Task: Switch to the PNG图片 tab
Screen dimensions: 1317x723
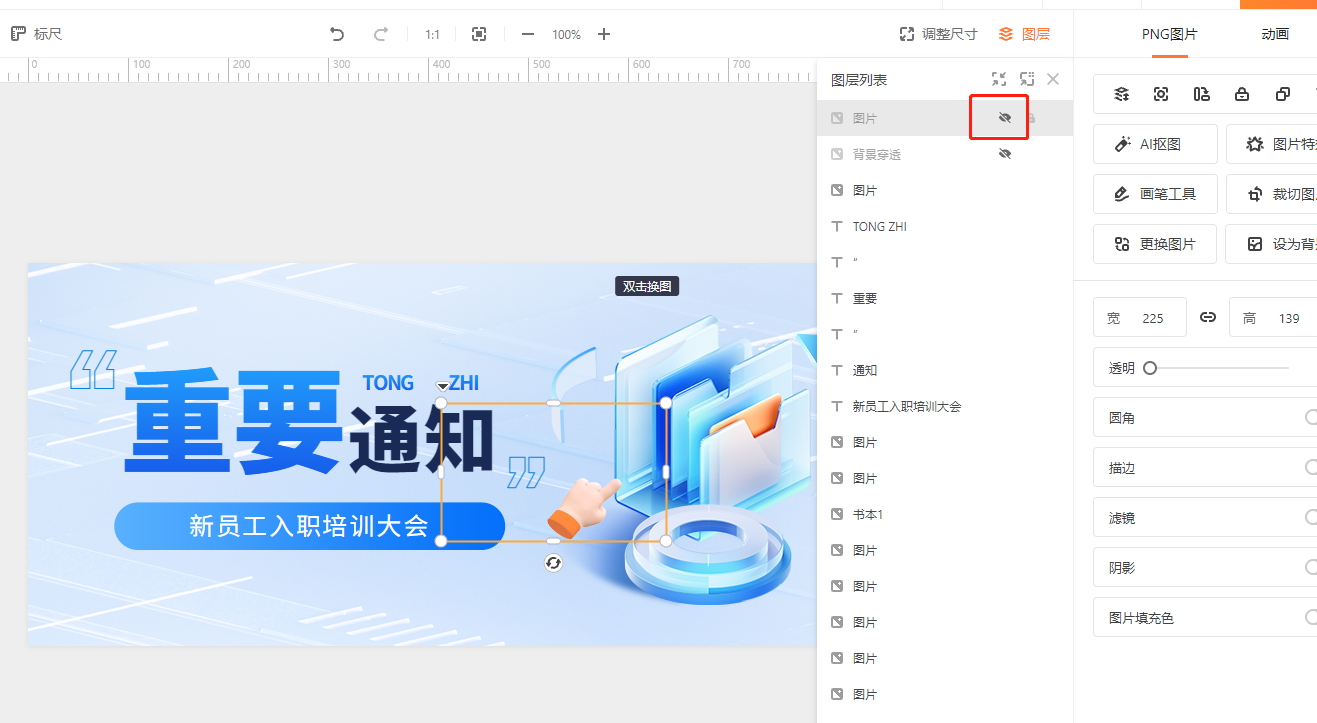Action: click(1169, 34)
